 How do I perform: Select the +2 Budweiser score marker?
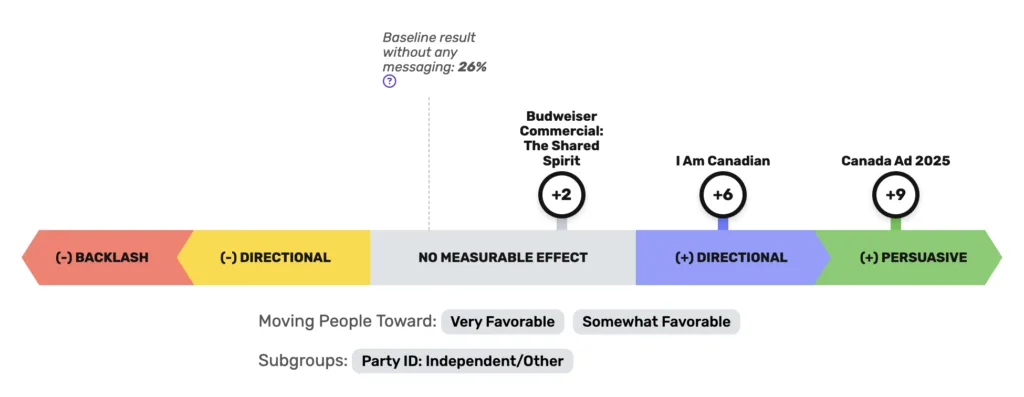click(x=562, y=195)
